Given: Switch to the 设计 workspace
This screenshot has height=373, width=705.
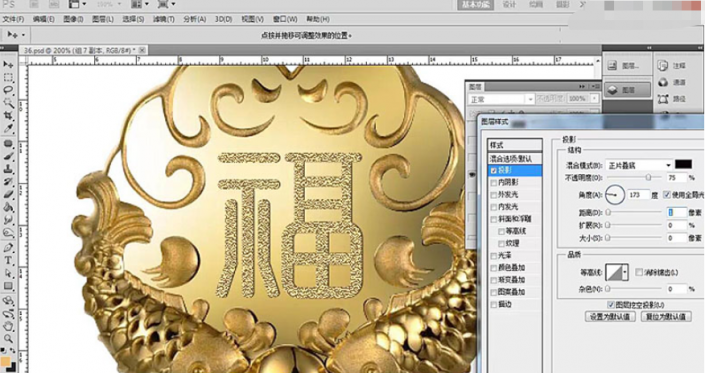Looking at the screenshot, I should point(509,5).
